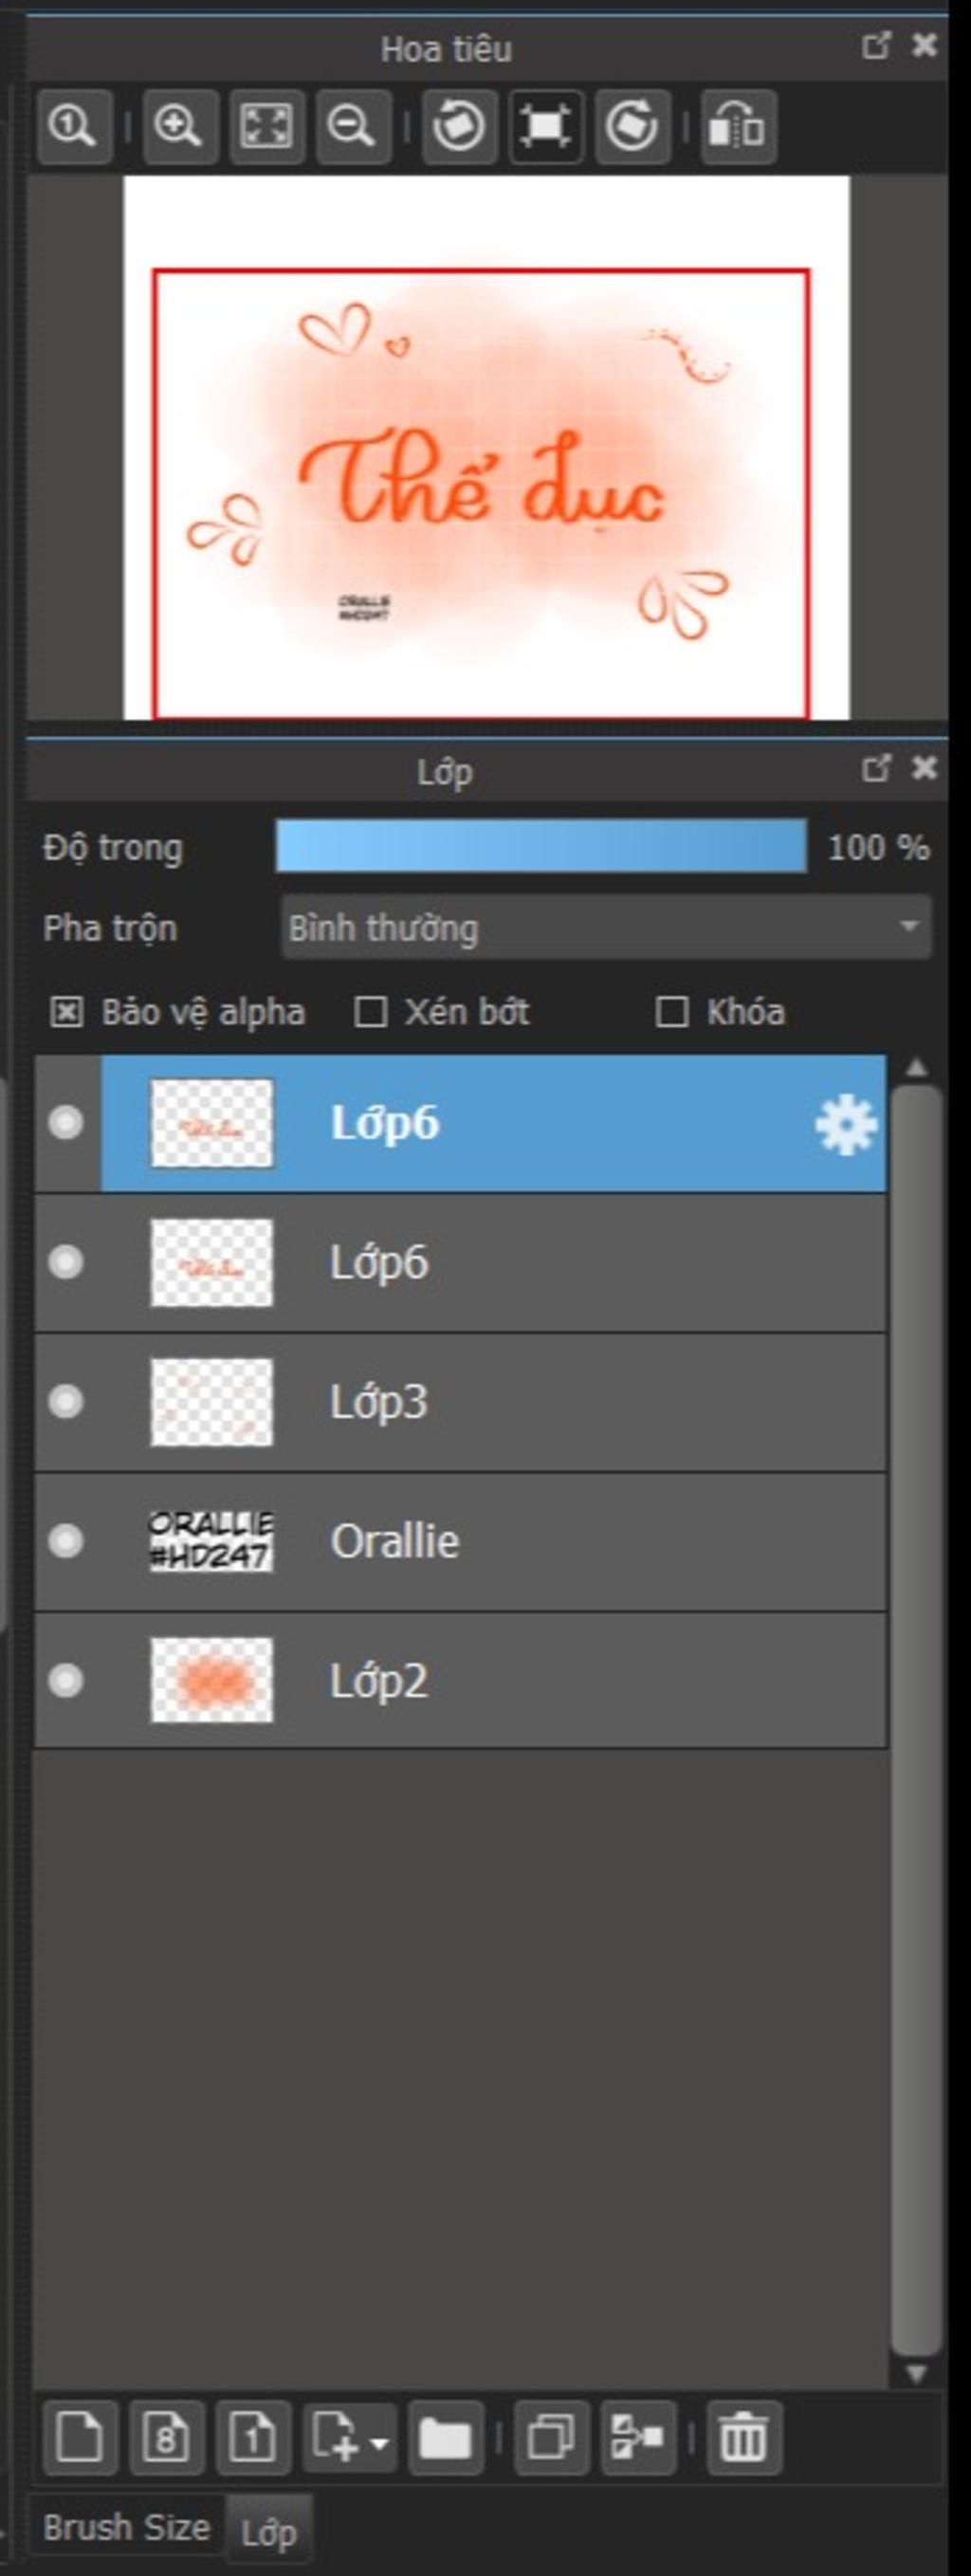Rotate canvas view counterclockwise
This screenshot has height=2576, width=971.
click(x=459, y=127)
